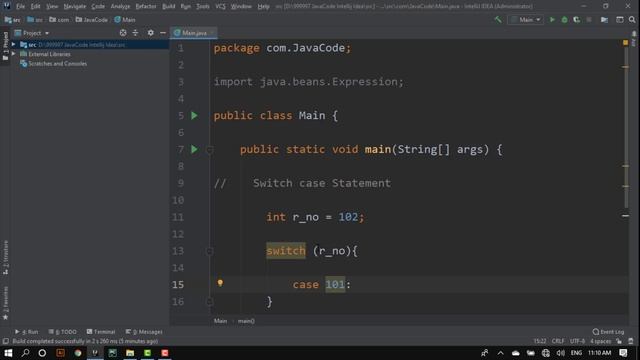The image size is (640, 360).
Task: Toggle the read-only lock icon in status bar
Action: (x=619, y=341)
